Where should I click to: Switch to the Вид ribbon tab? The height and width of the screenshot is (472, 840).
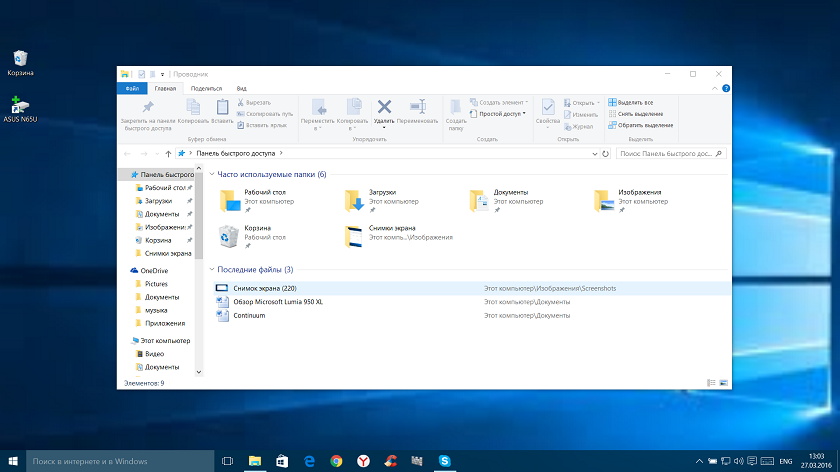pos(241,88)
